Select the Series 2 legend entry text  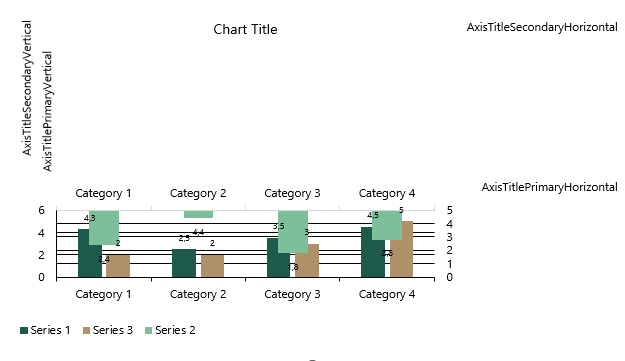[175, 330]
